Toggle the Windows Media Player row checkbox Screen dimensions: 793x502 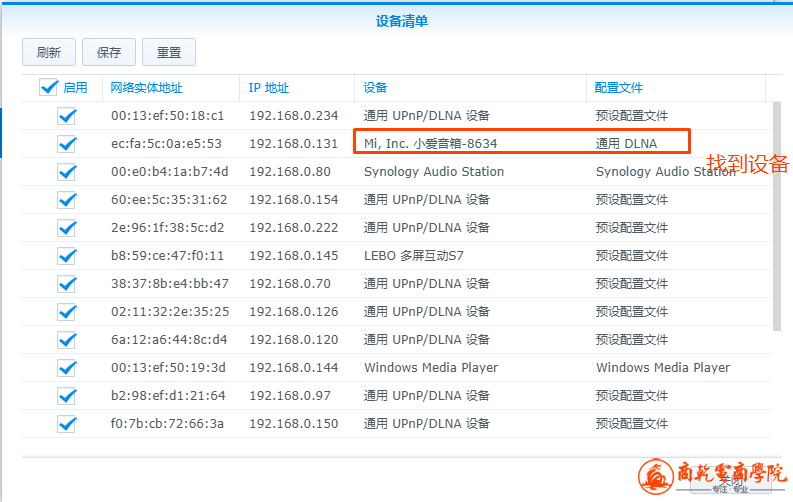pyautogui.click(x=67, y=368)
